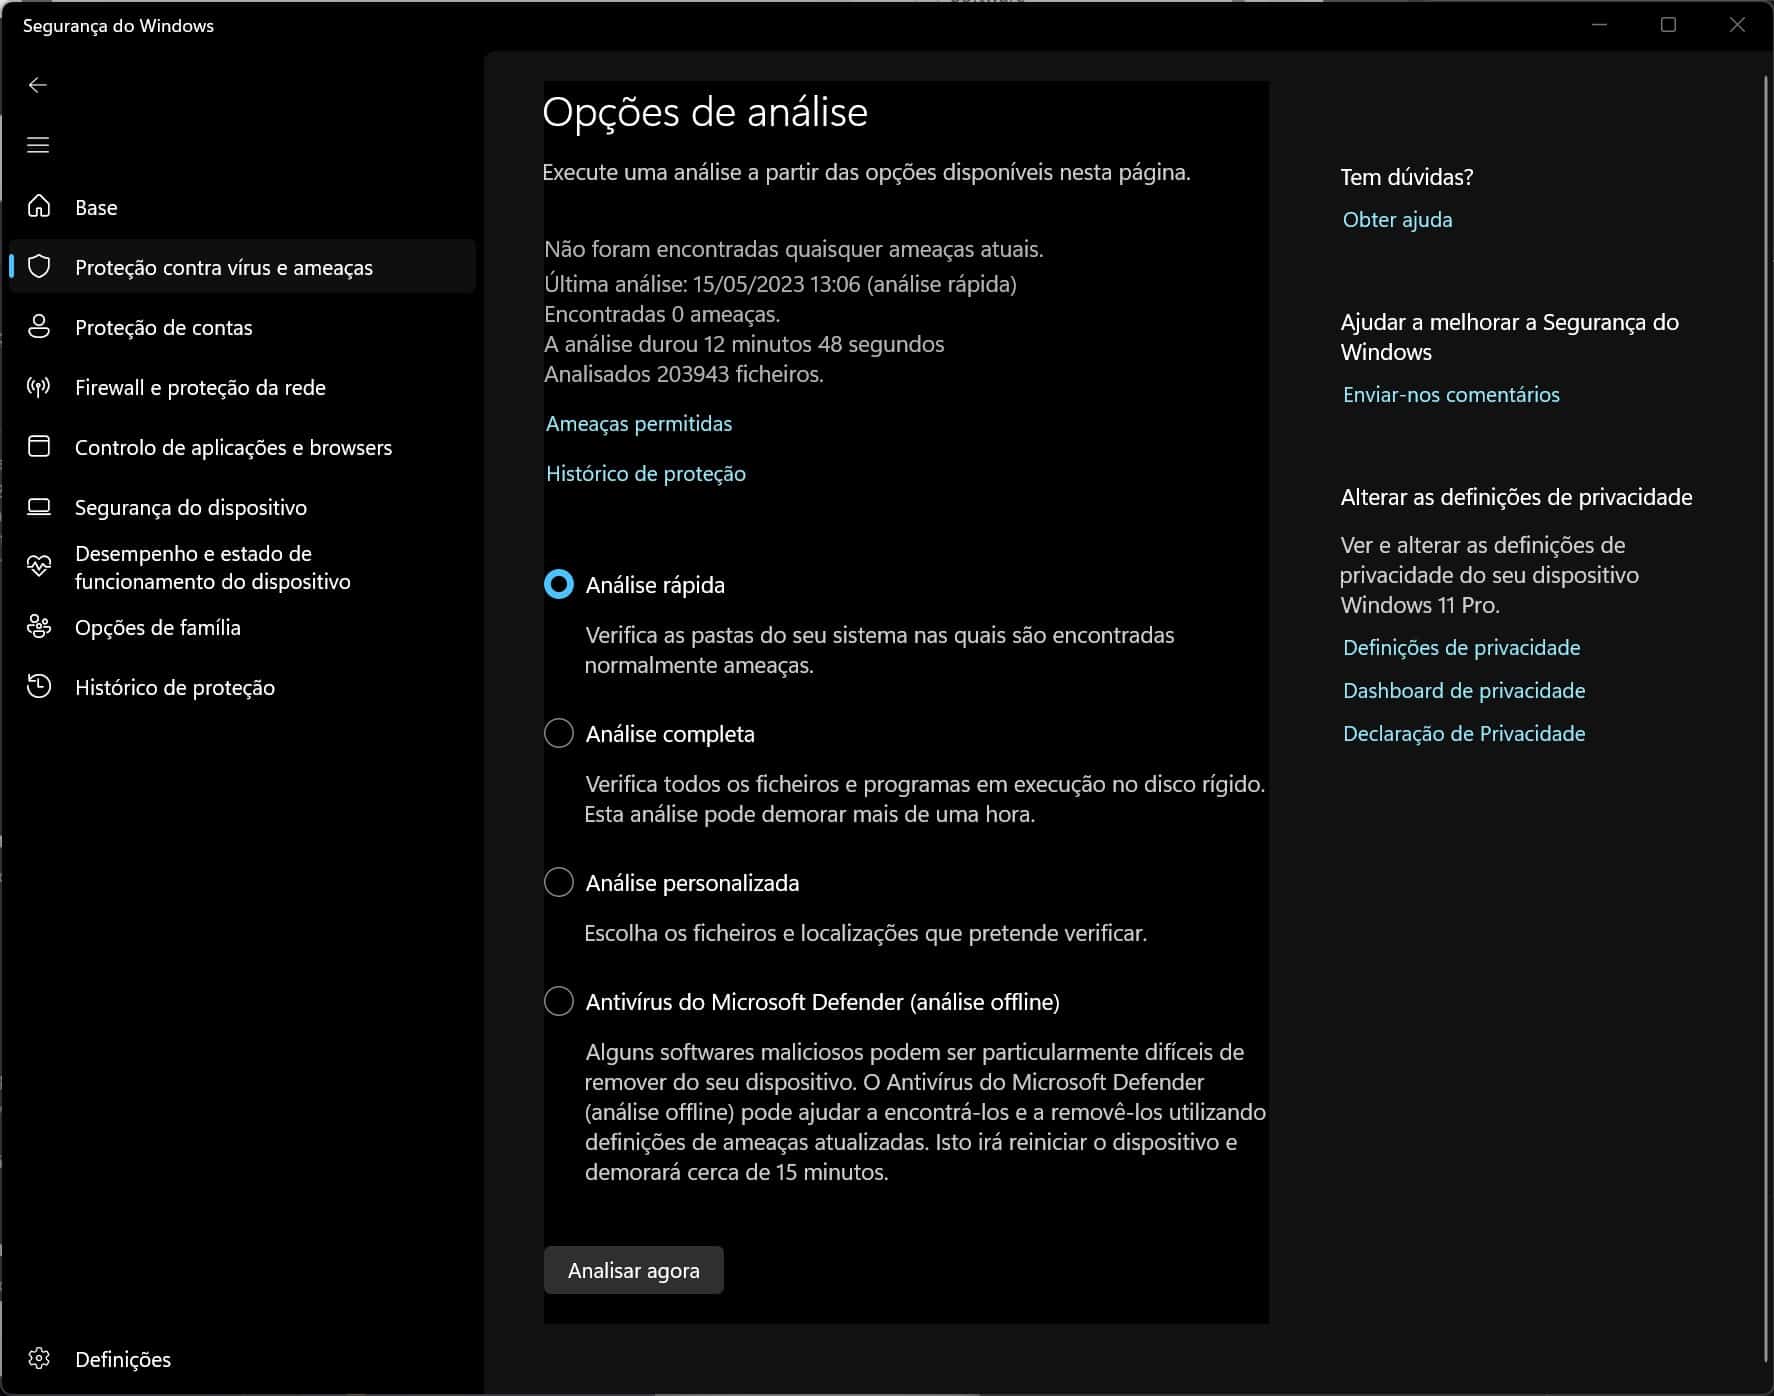Click Segurança do dispositivo laptop icon
The height and width of the screenshot is (1396, 1774).
[x=39, y=507]
